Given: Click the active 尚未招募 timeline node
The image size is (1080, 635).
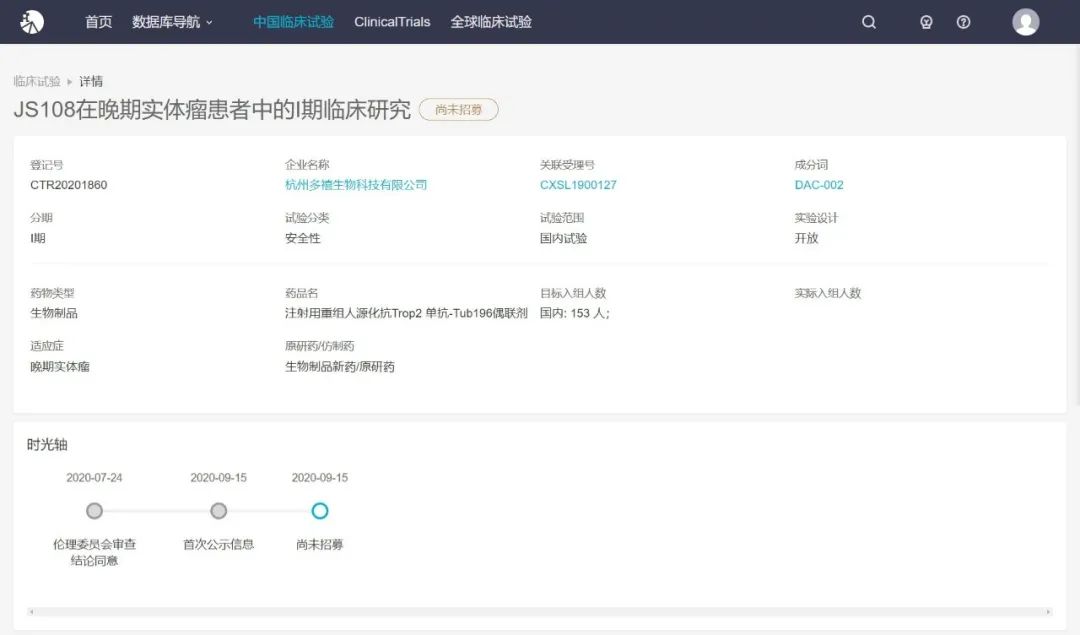Looking at the screenshot, I should pyautogui.click(x=320, y=511).
